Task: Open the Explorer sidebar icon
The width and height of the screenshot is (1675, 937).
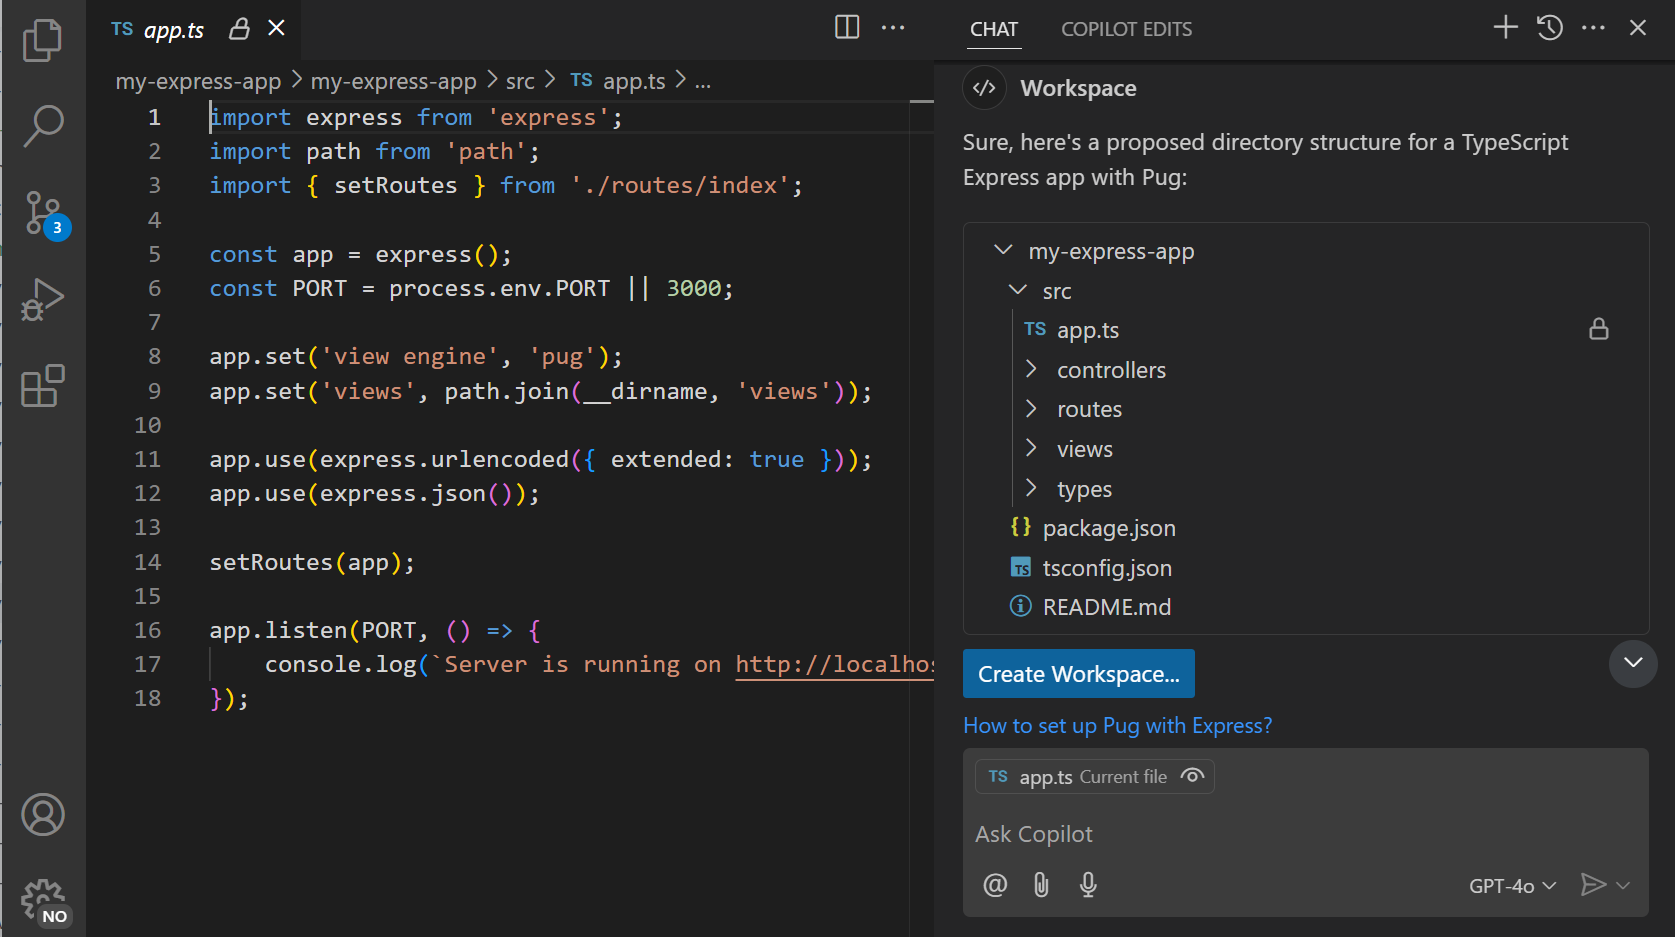Action: pos(42,40)
